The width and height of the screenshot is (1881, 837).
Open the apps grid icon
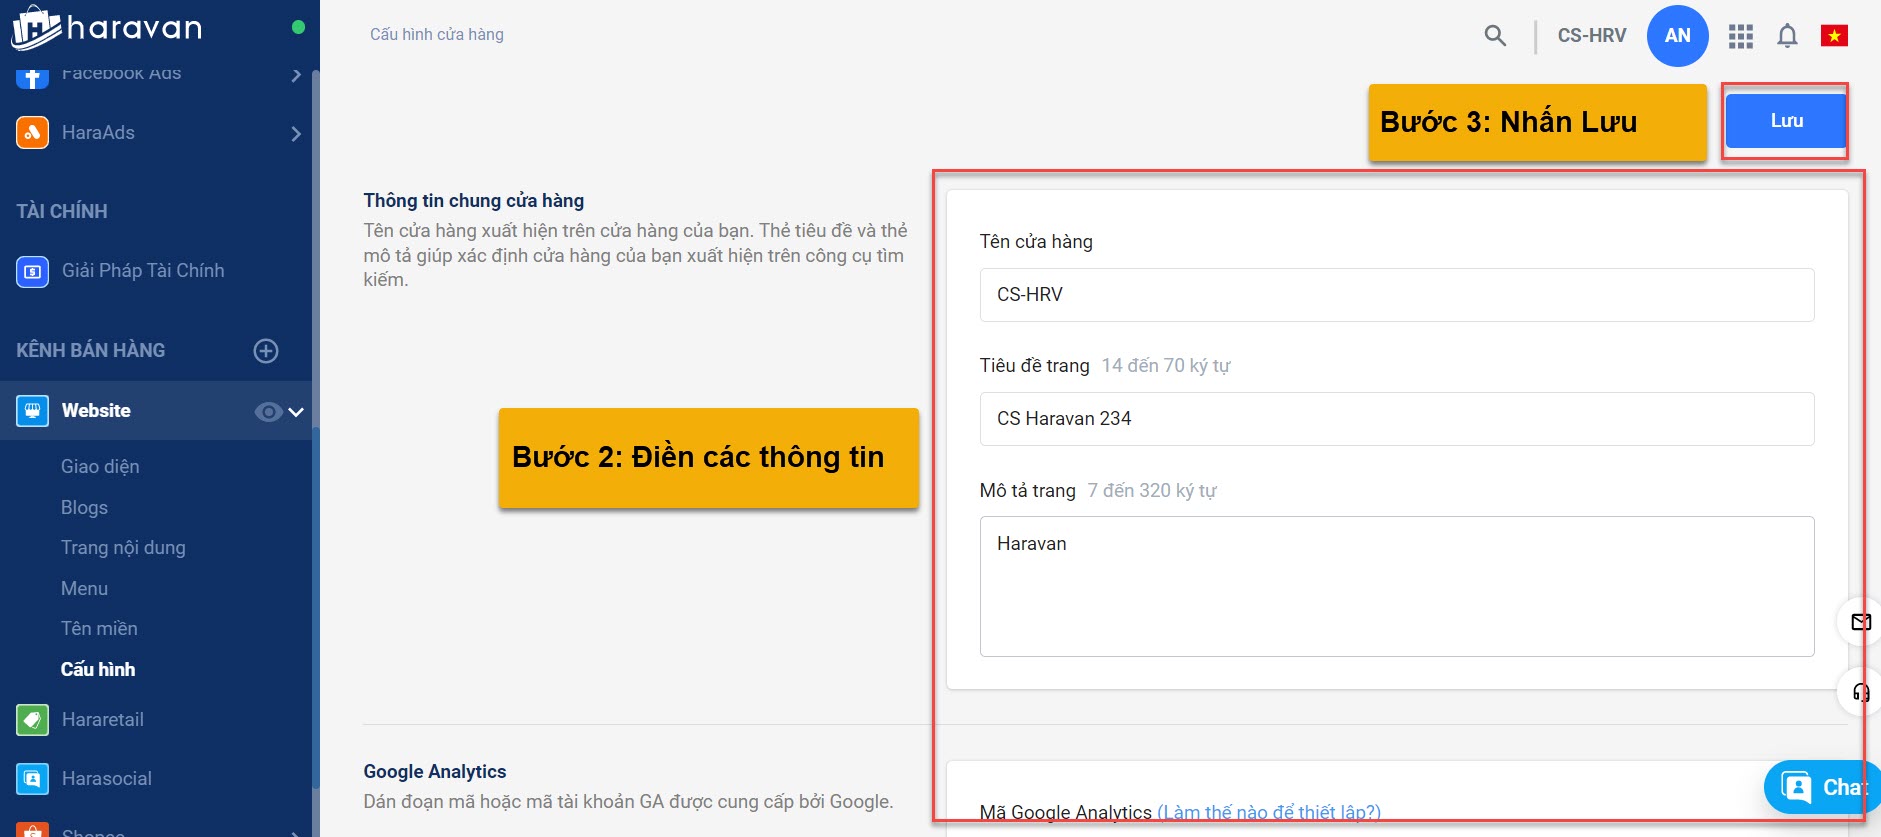(x=1741, y=36)
